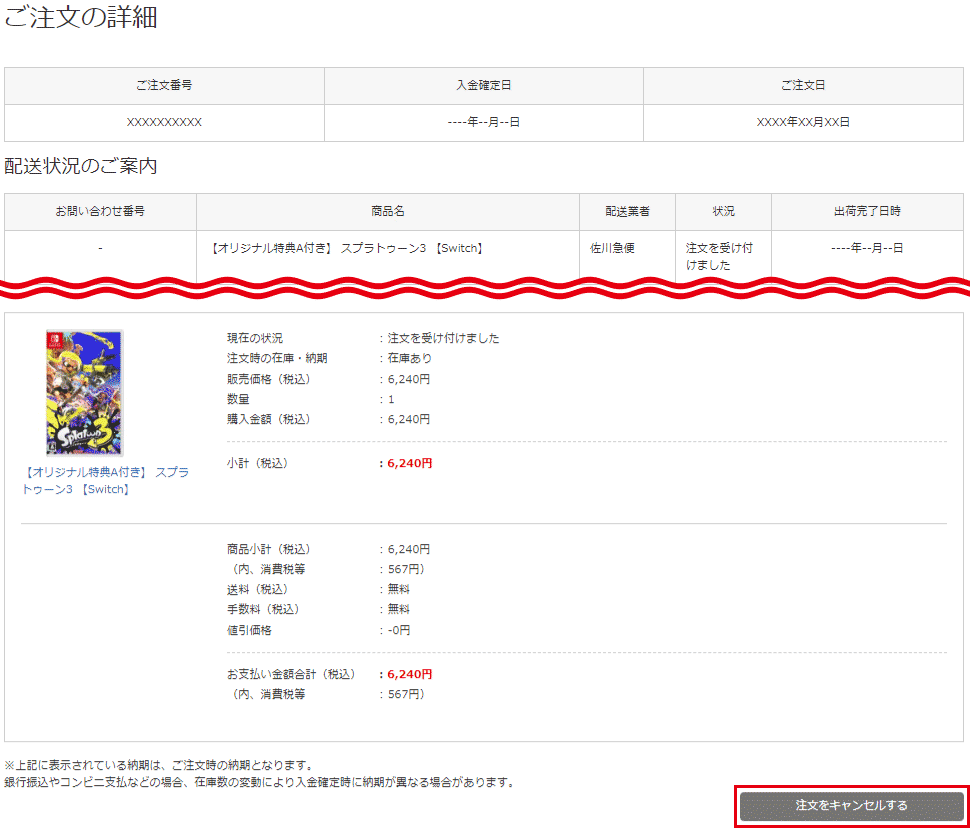This screenshot has width=970, height=830.
Task: Click the 出荷完了日時 column header
Action: coord(867,212)
